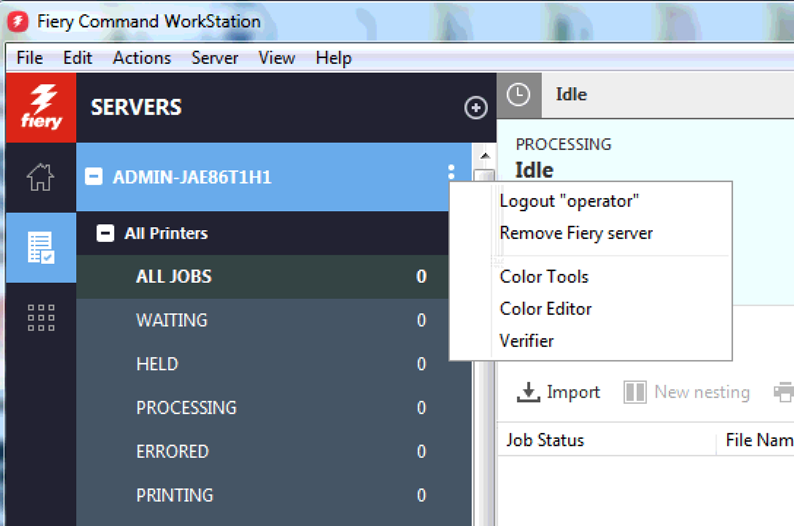Open the Server menu

(x=214, y=58)
